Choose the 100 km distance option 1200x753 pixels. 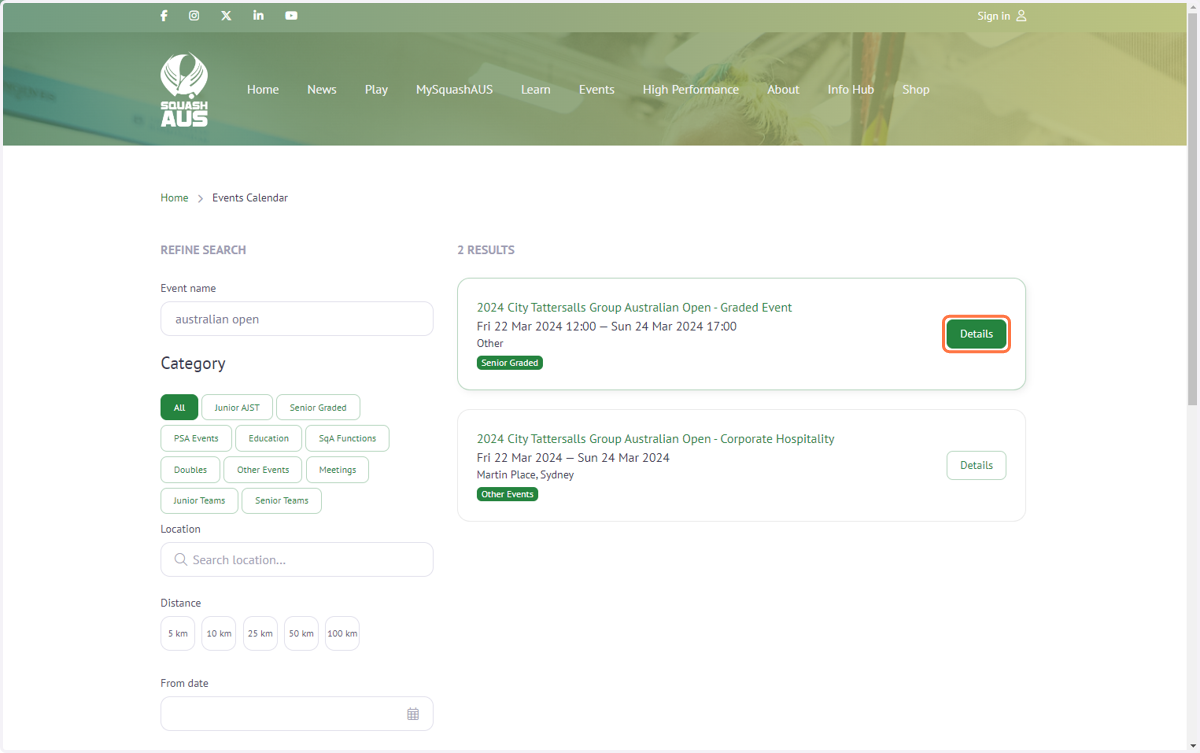tap(342, 633)
